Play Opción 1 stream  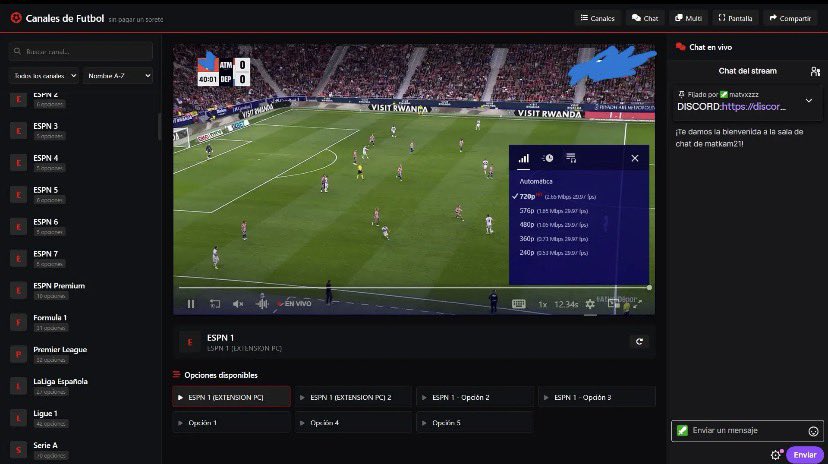point(231,422)
